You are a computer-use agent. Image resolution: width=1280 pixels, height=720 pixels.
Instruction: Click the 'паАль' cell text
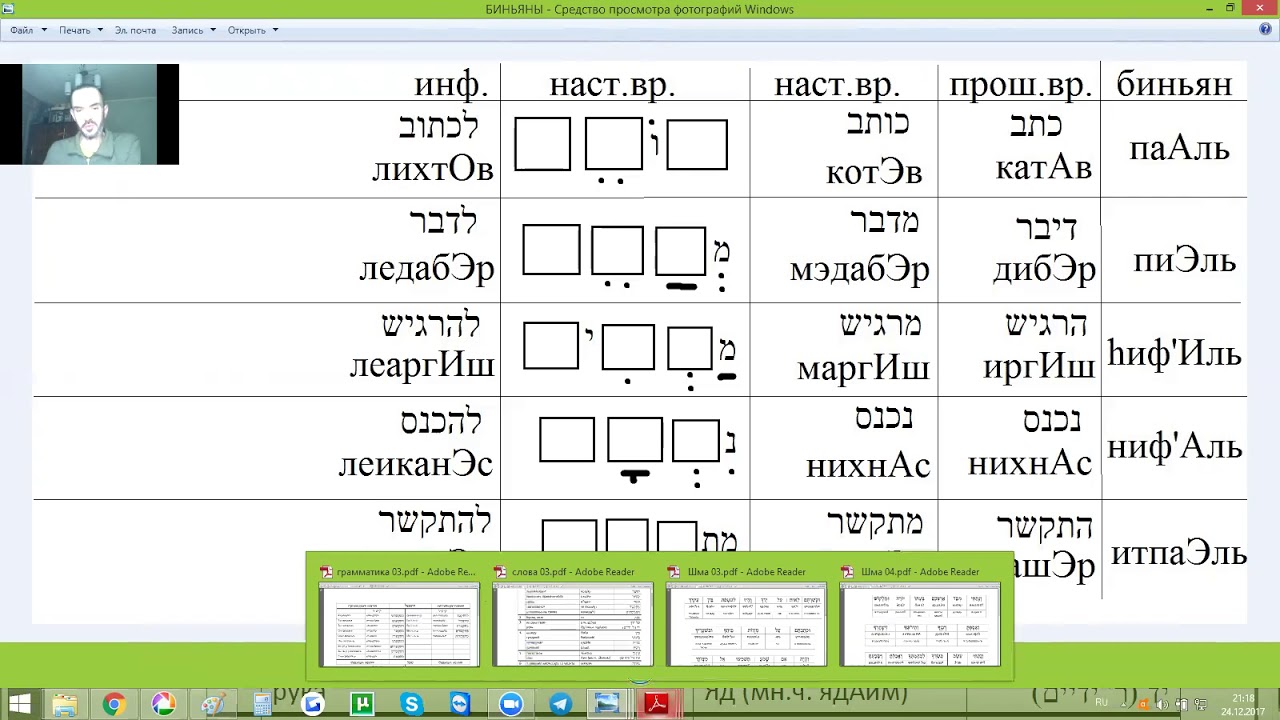tap(1179, 149)
